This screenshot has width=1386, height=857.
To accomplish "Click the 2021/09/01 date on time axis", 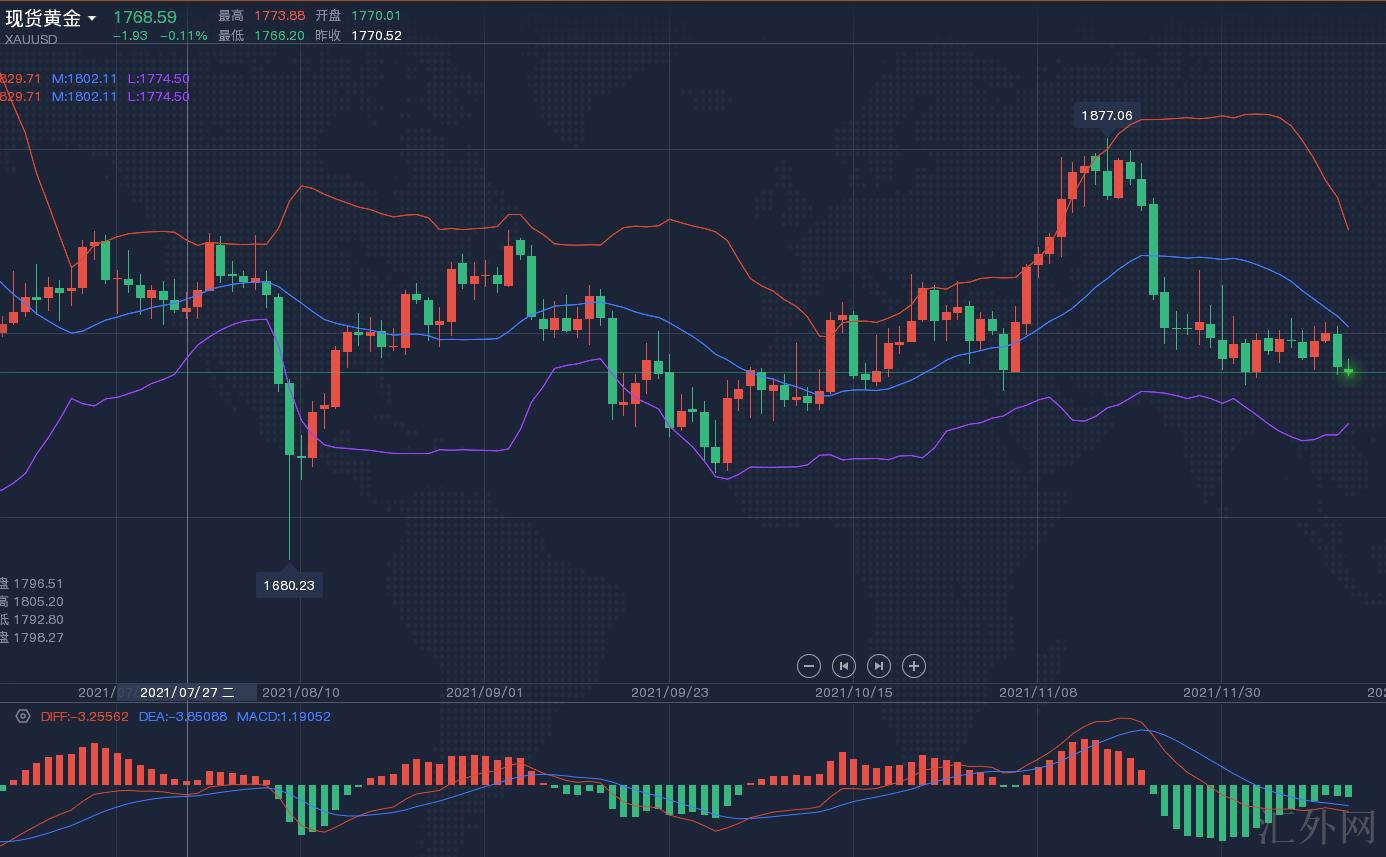I will 484,692.
